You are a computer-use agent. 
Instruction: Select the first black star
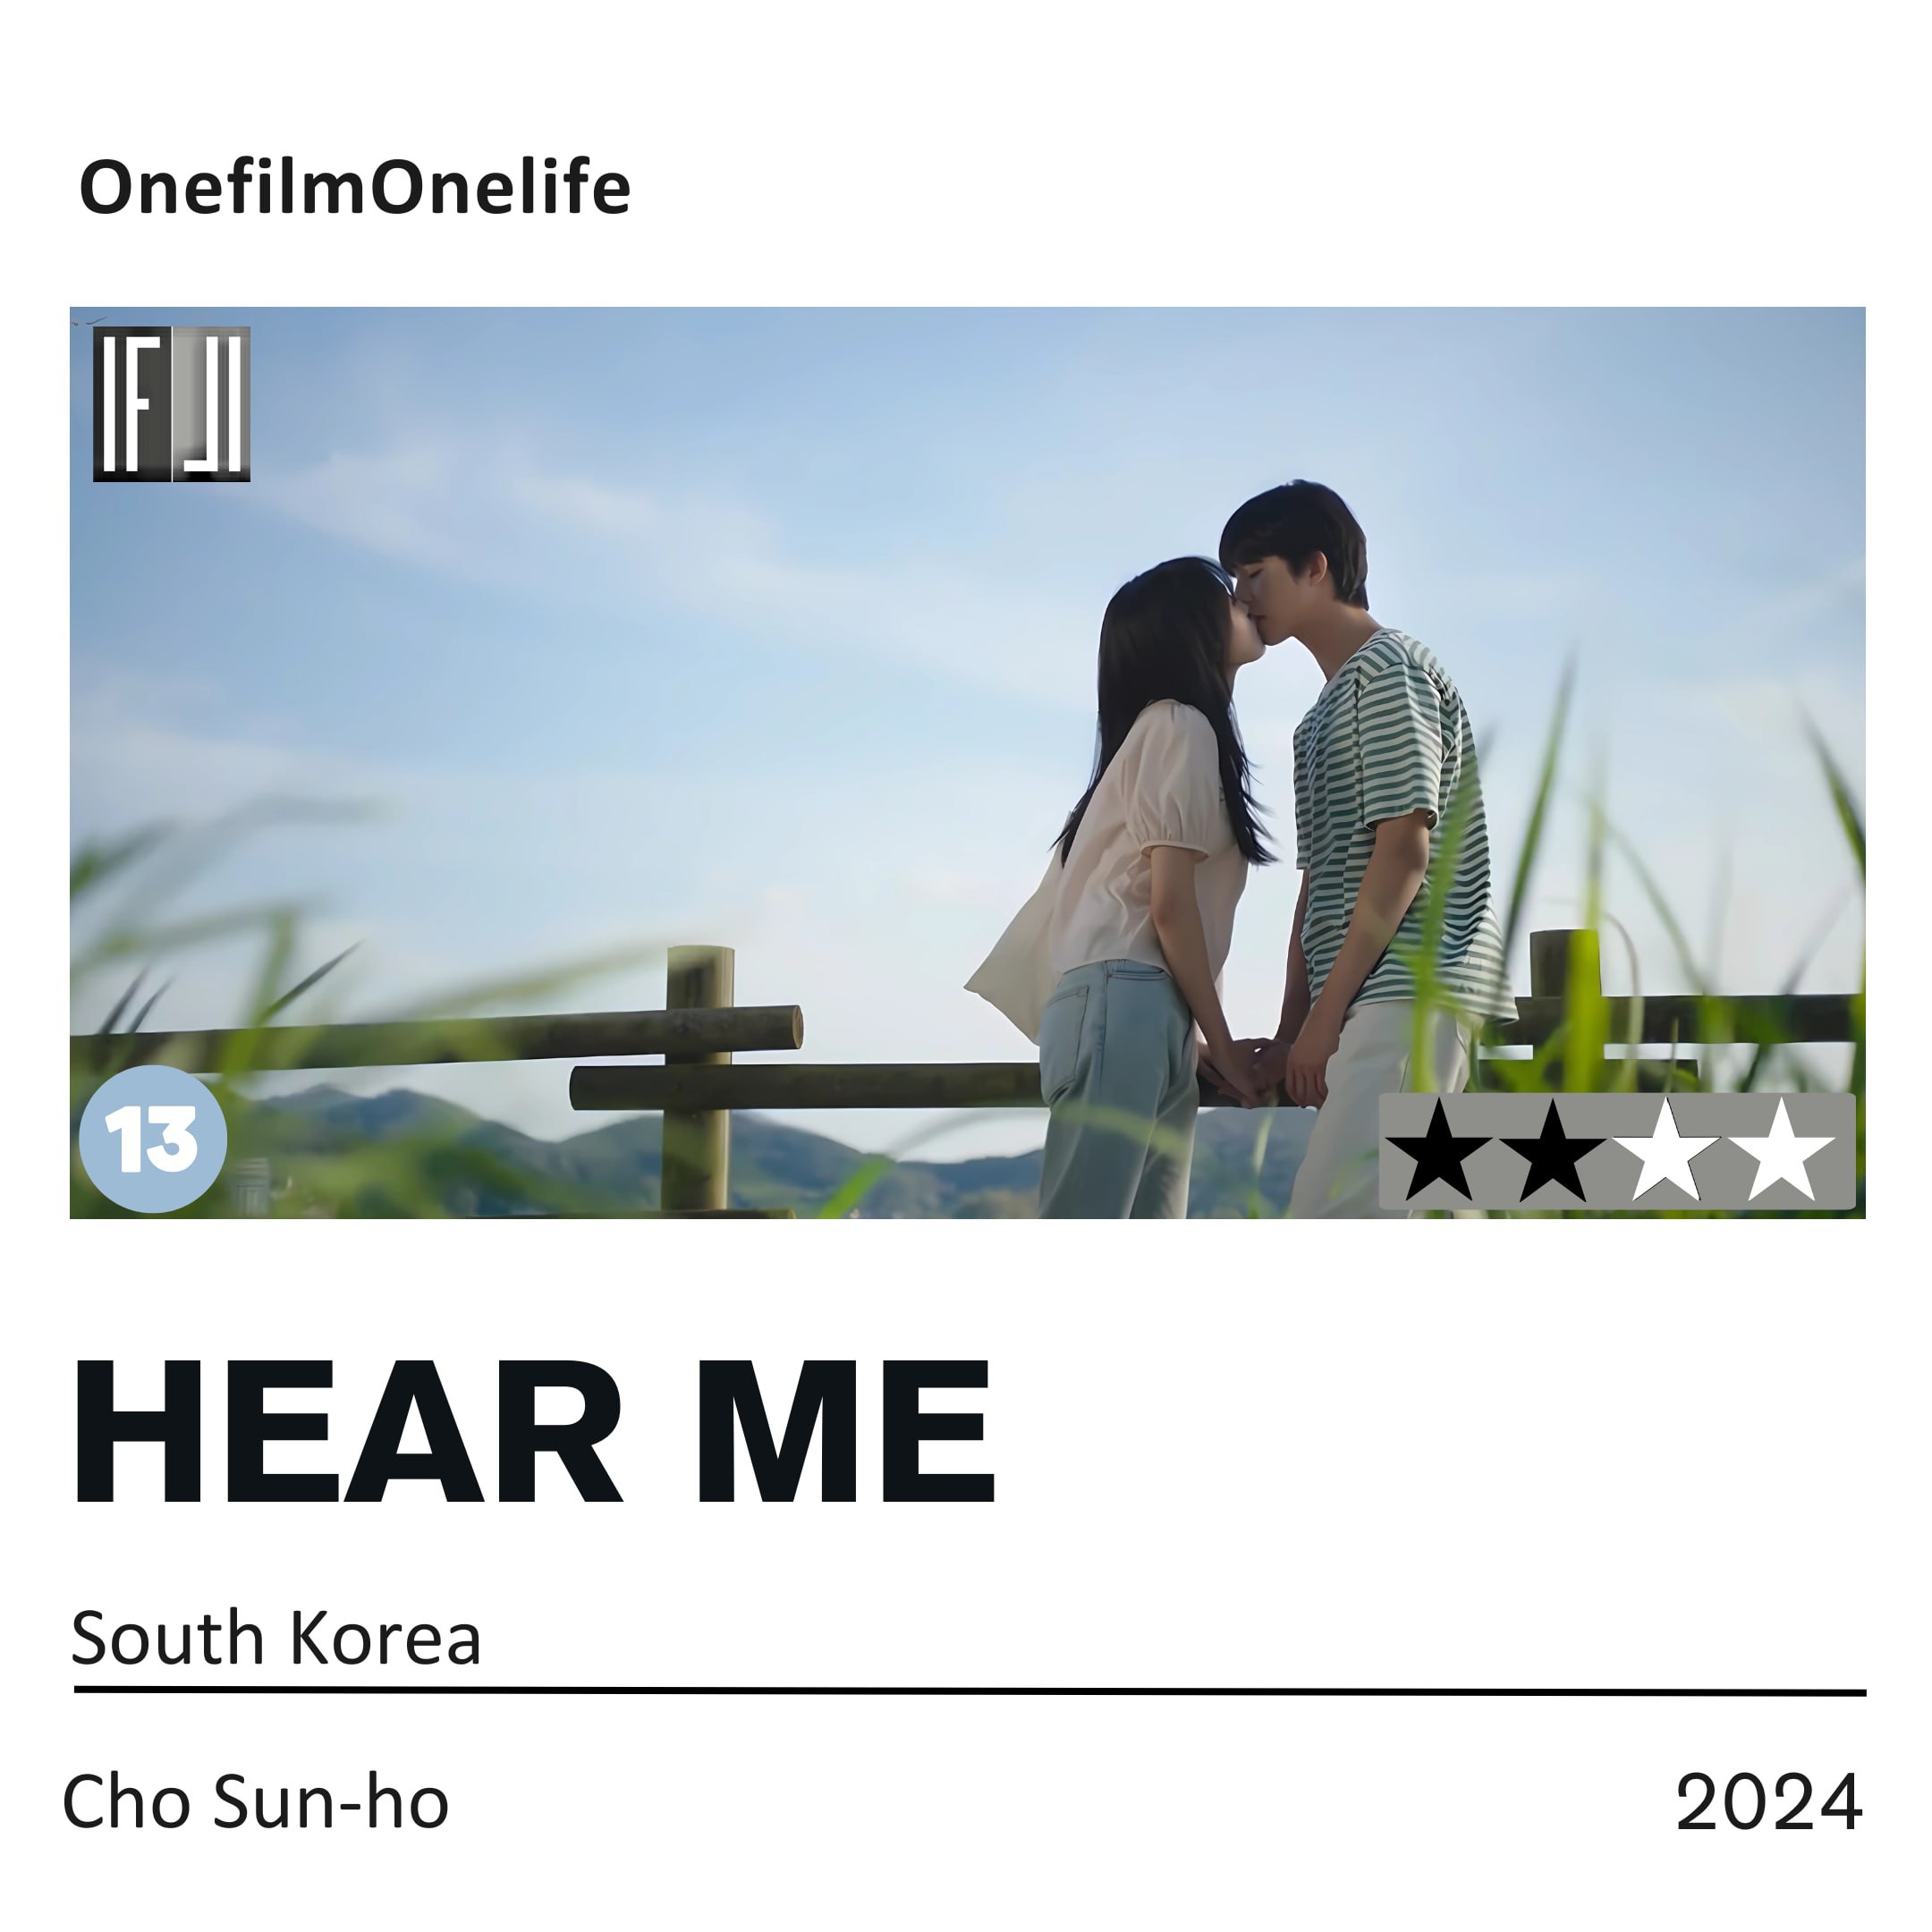(x=1439, y=1151)
